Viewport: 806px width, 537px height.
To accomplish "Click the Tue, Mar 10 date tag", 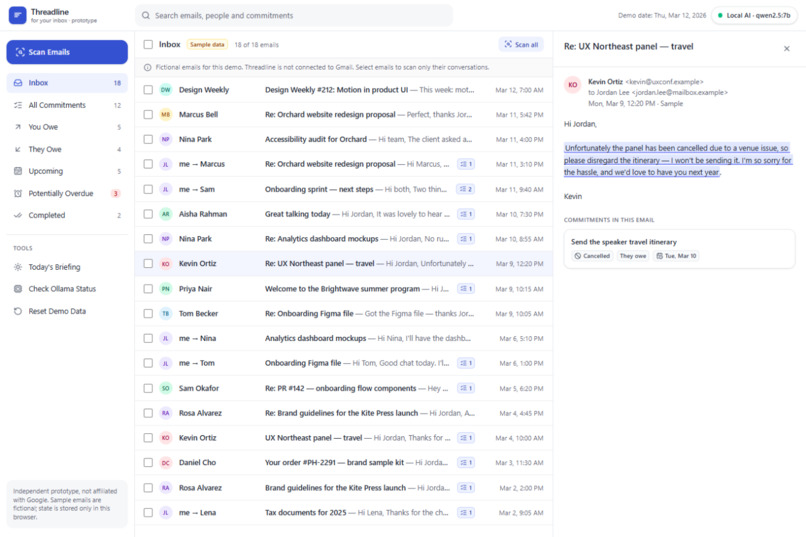I will click(x=676, y=256).
